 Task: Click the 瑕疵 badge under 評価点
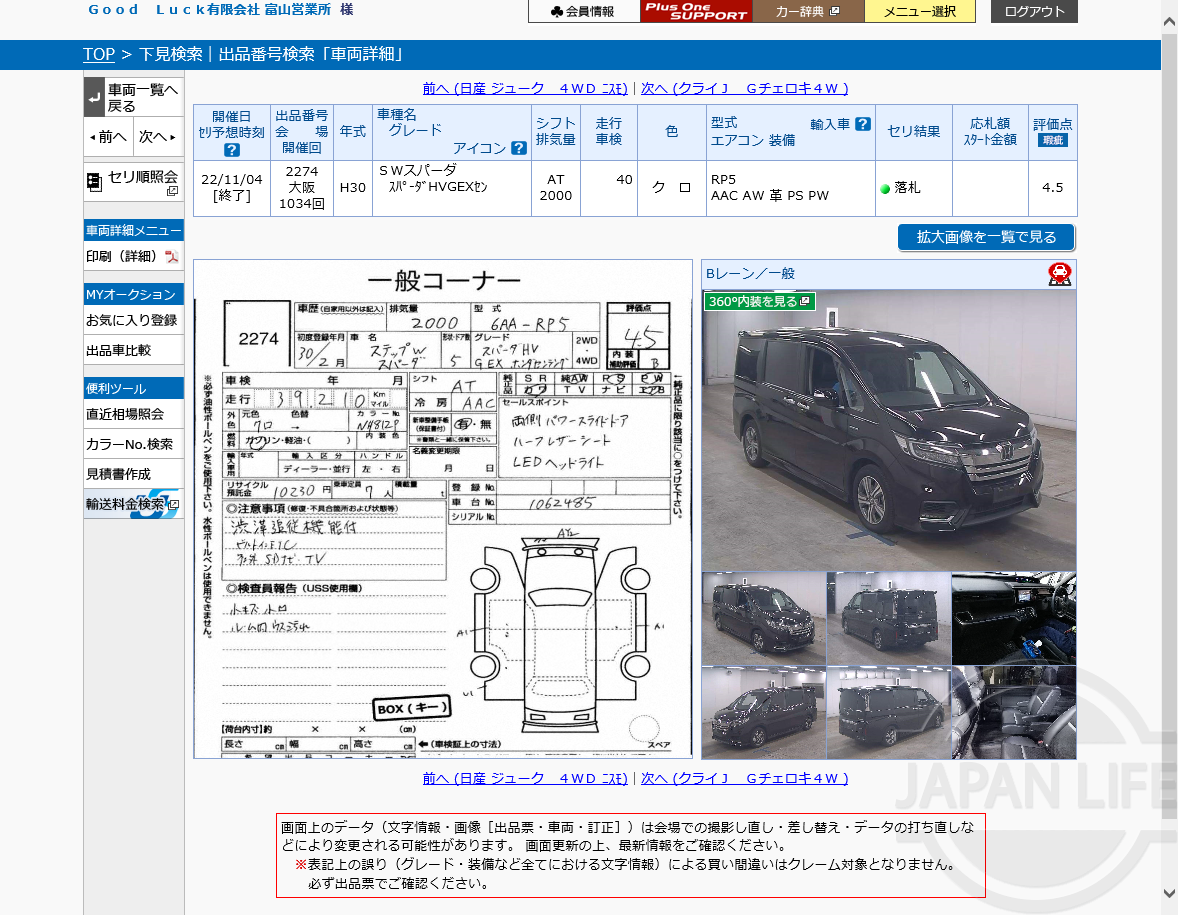[1052, 141]
